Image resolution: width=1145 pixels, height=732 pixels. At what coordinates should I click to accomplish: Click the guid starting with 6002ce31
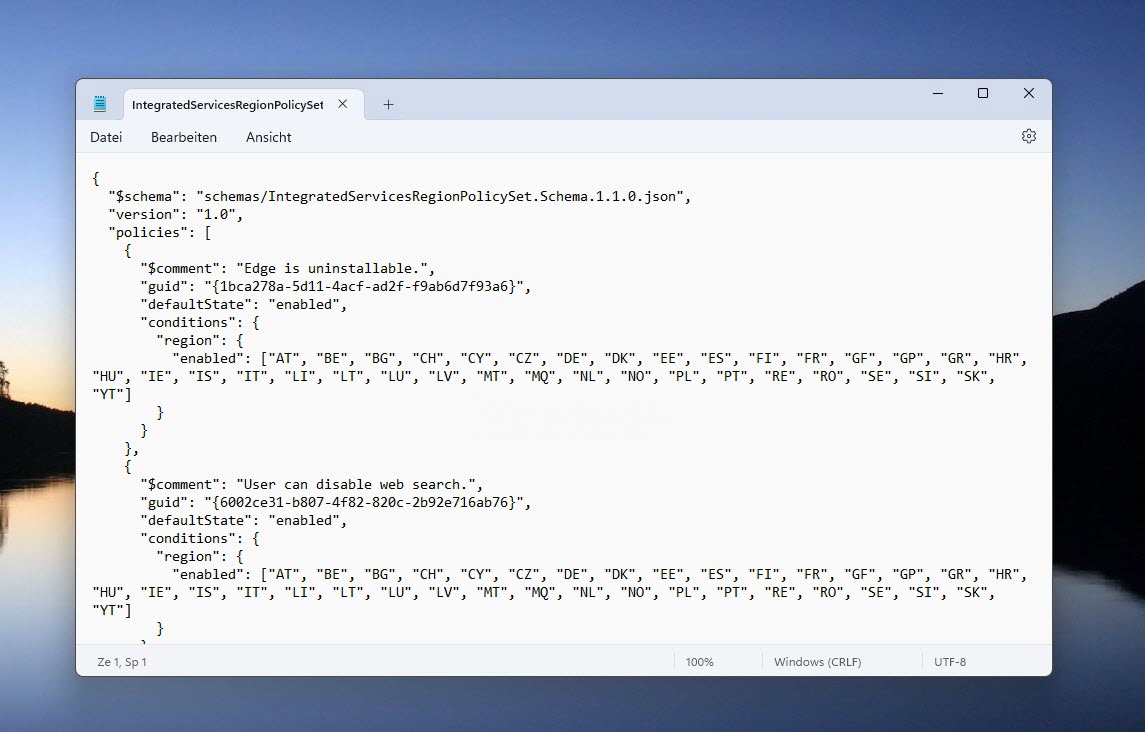coord(364,503)
